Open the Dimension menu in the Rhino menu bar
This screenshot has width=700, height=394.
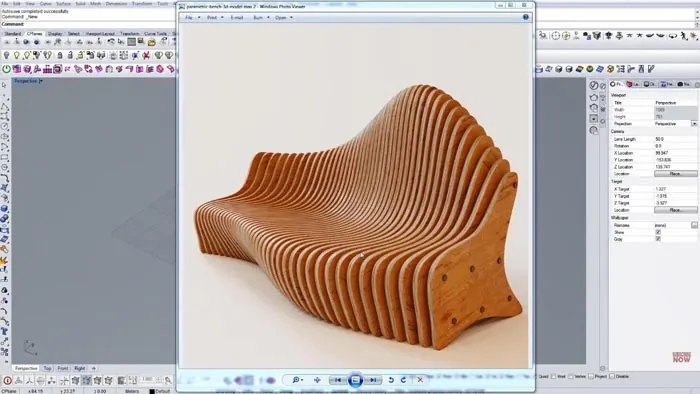coord(116,4)
